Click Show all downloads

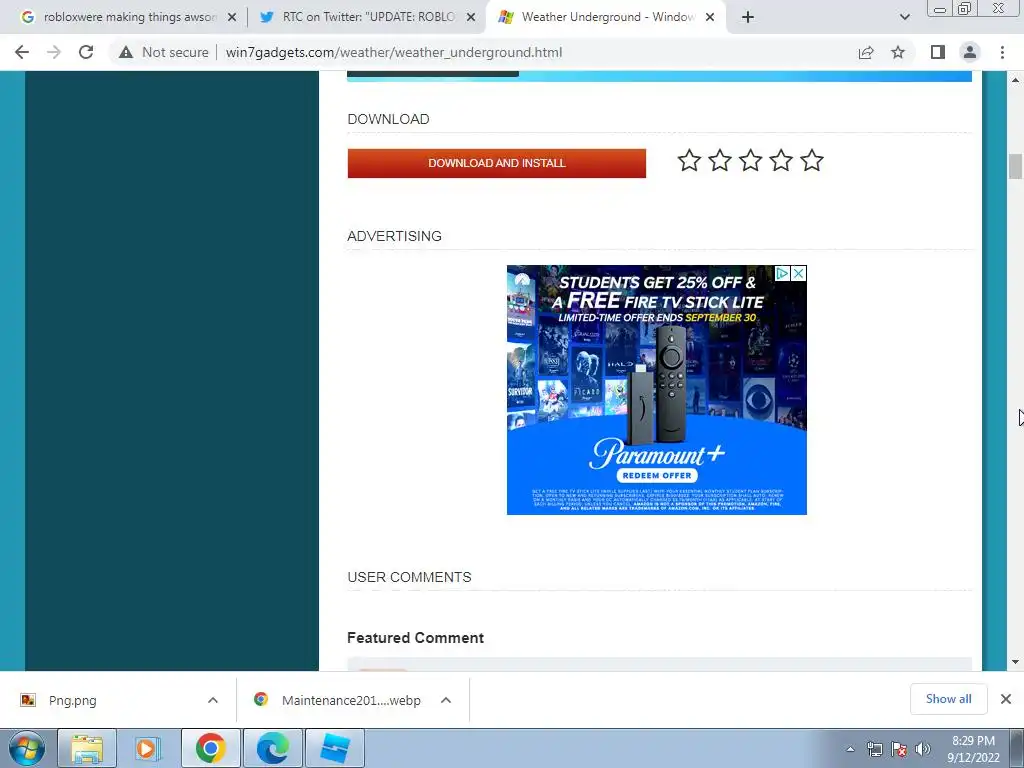pyautogui.click(x=948, y=699)
